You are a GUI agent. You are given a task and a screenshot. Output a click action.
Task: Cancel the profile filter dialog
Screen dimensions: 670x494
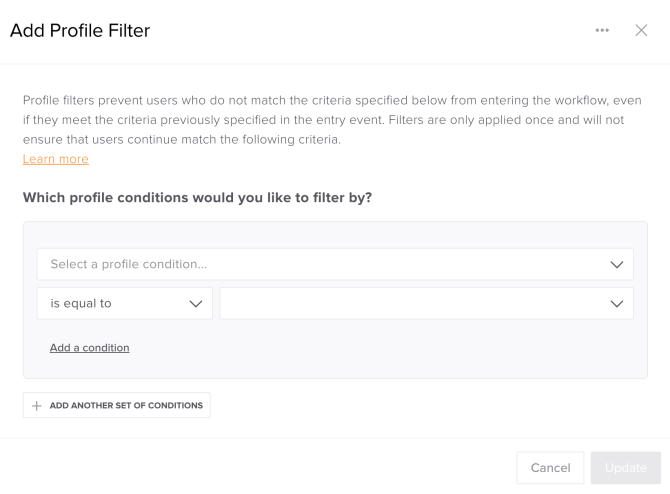(x=550, y=468)
